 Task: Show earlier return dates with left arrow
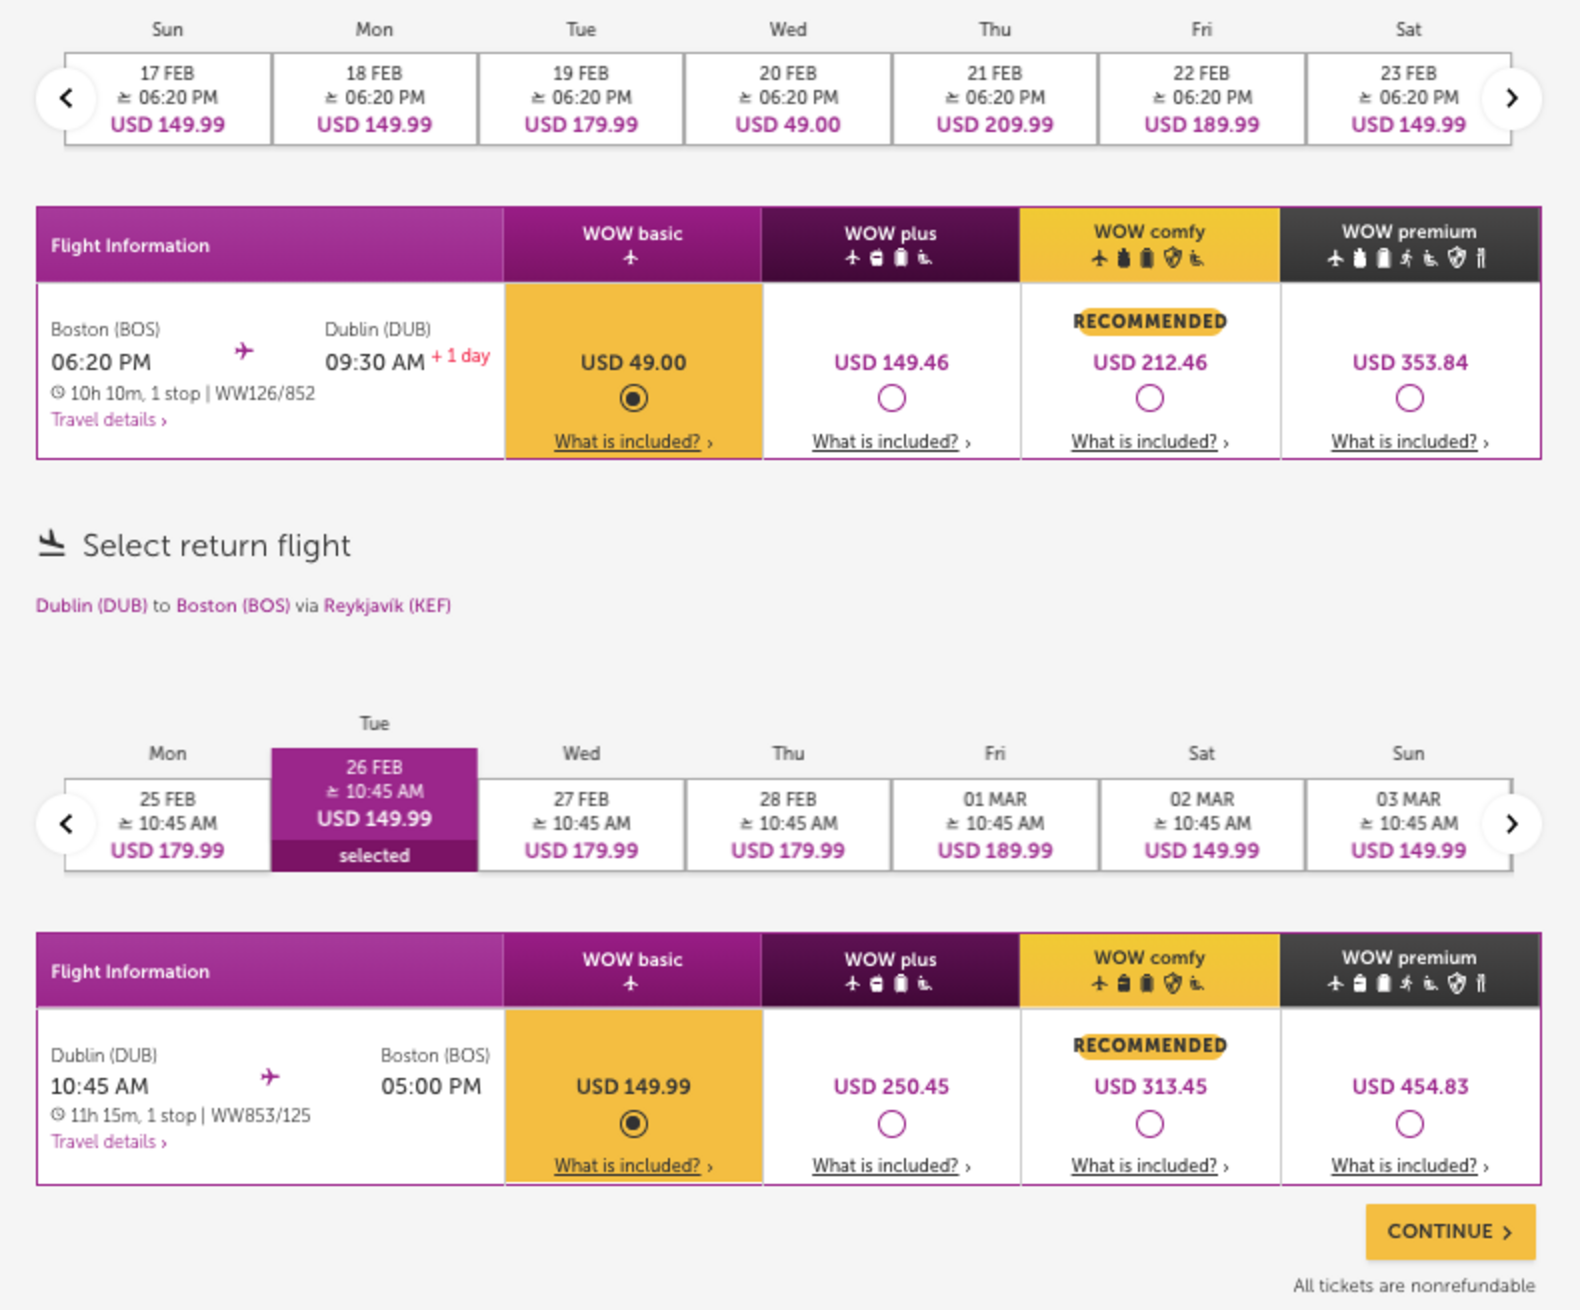pyautogui.click(x=66, y=824)
